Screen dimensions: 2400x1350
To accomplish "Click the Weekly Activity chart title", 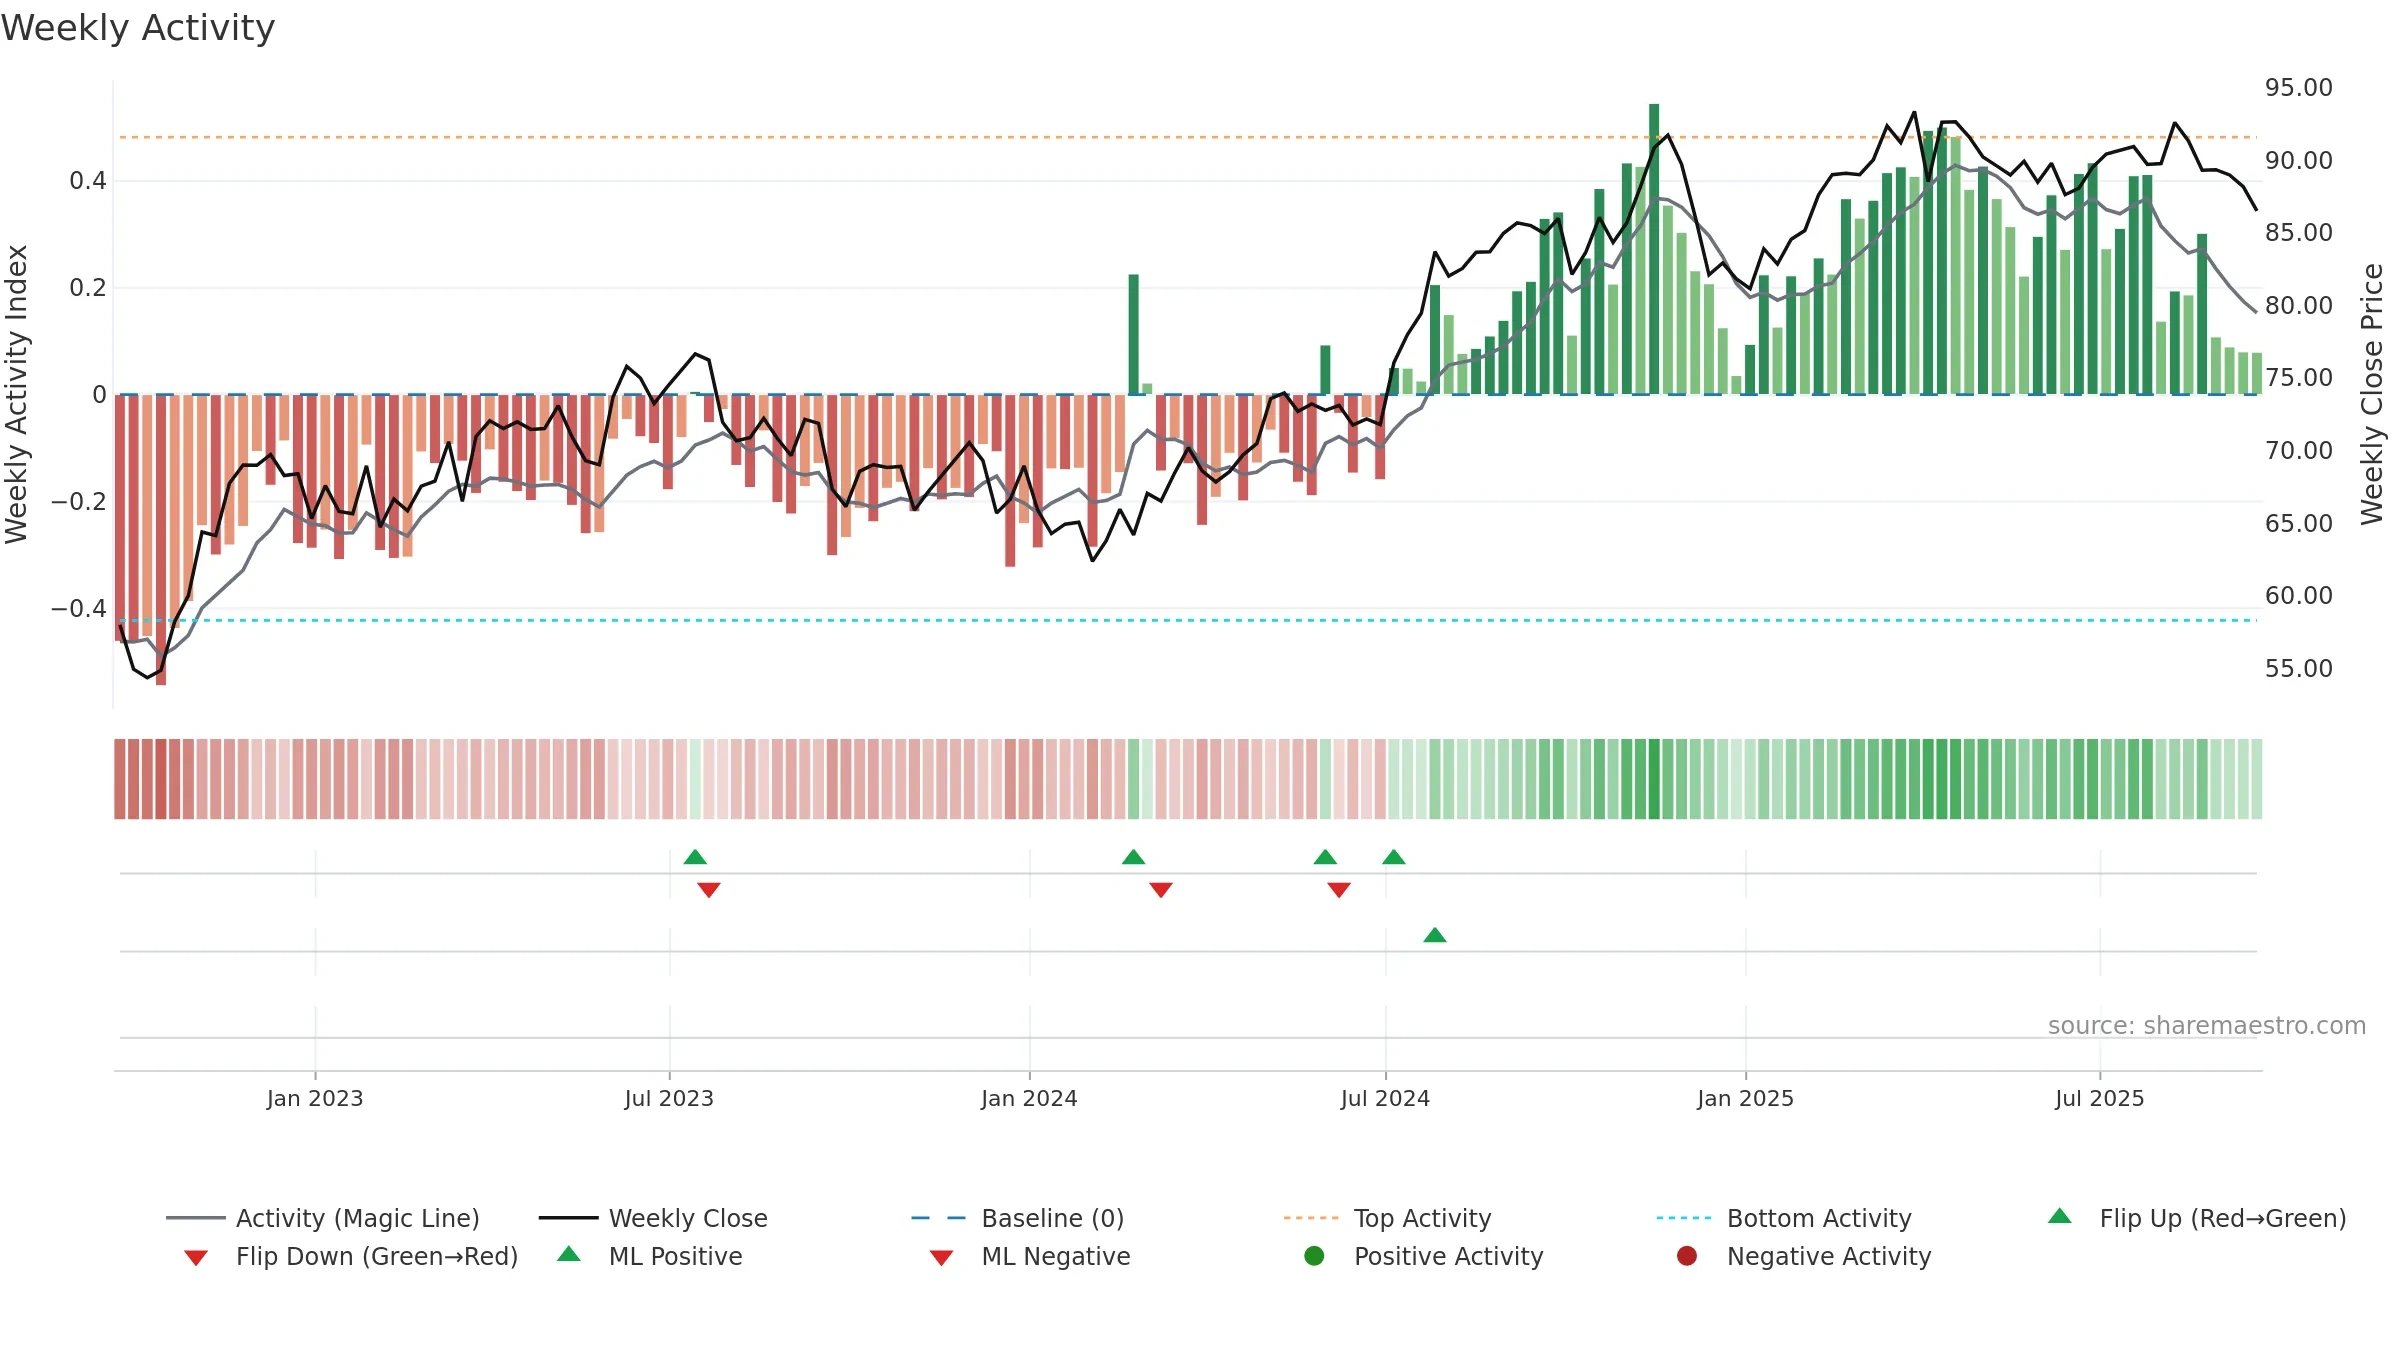I will click(x=138, y=28).
